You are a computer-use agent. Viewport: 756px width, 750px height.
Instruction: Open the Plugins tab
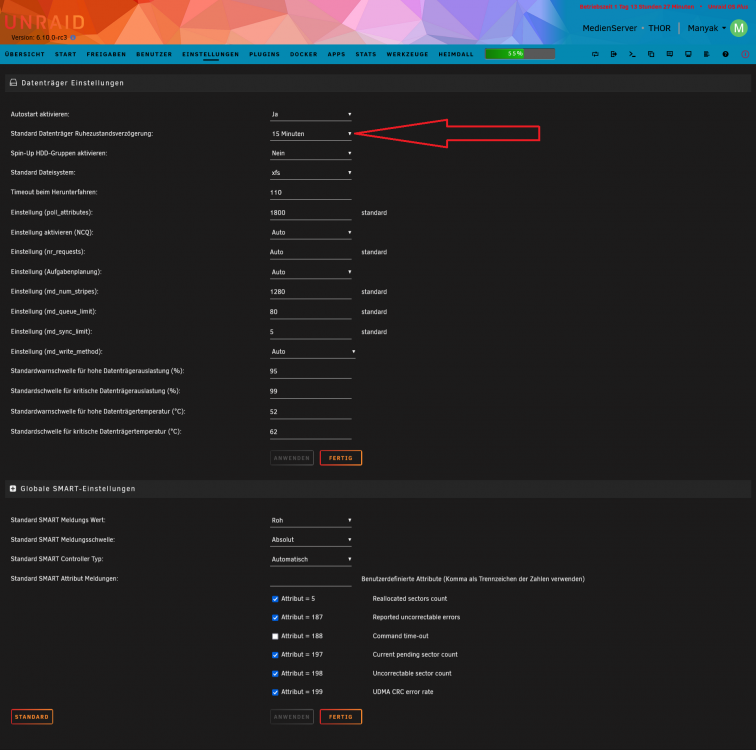264,54
